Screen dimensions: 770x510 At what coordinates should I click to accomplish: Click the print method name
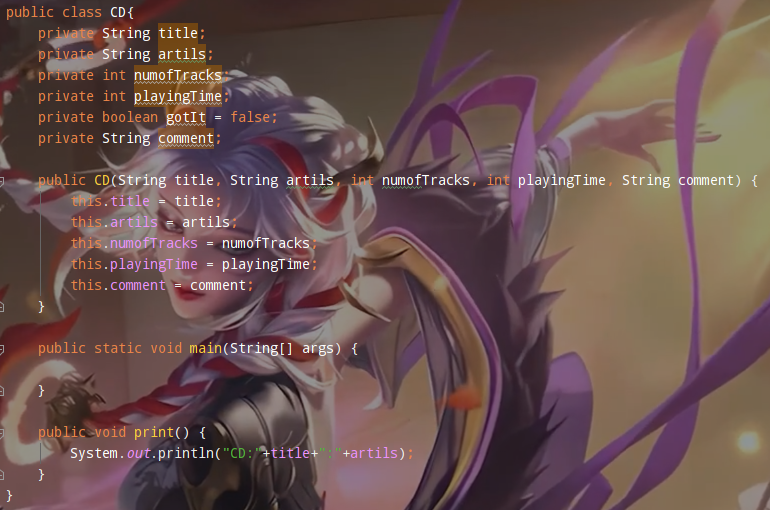(x=154, y=432)
